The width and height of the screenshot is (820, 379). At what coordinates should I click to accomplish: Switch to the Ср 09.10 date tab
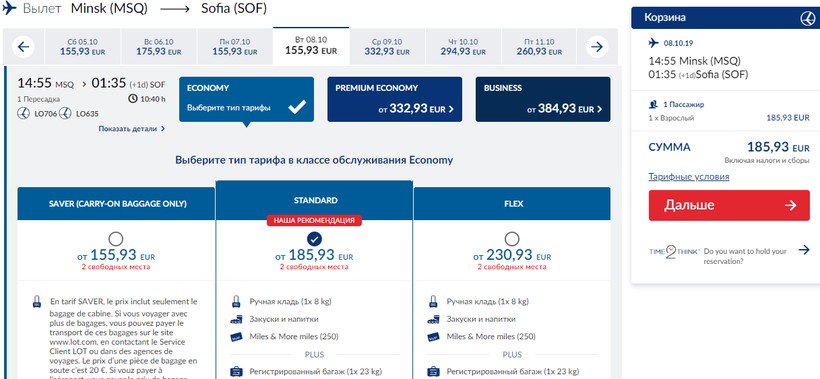point(388,47)
